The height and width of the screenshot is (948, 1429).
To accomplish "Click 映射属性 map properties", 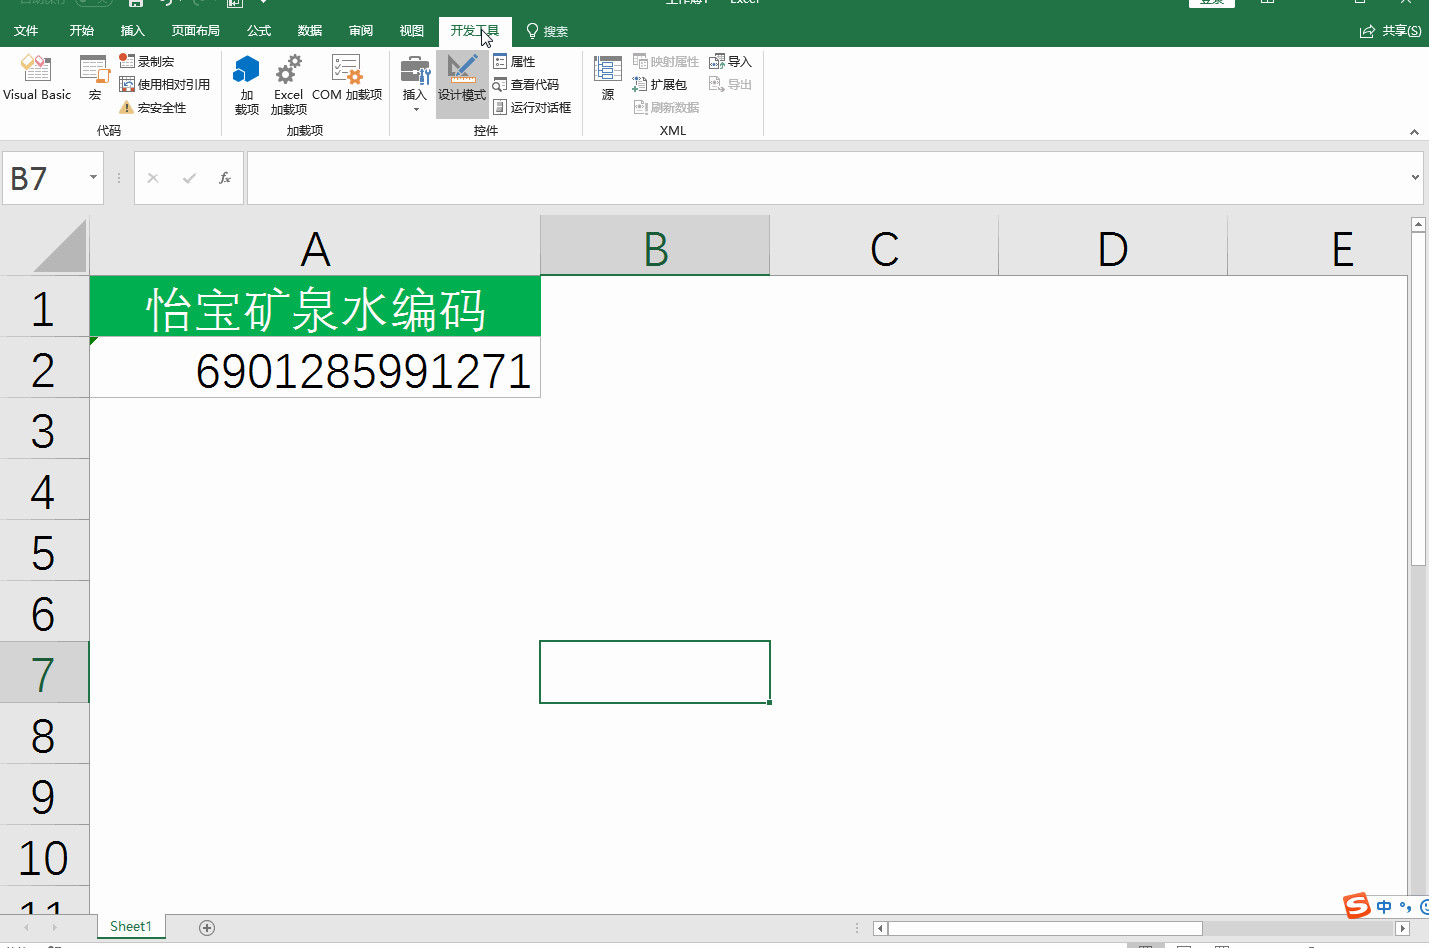I will pos(666,61).
